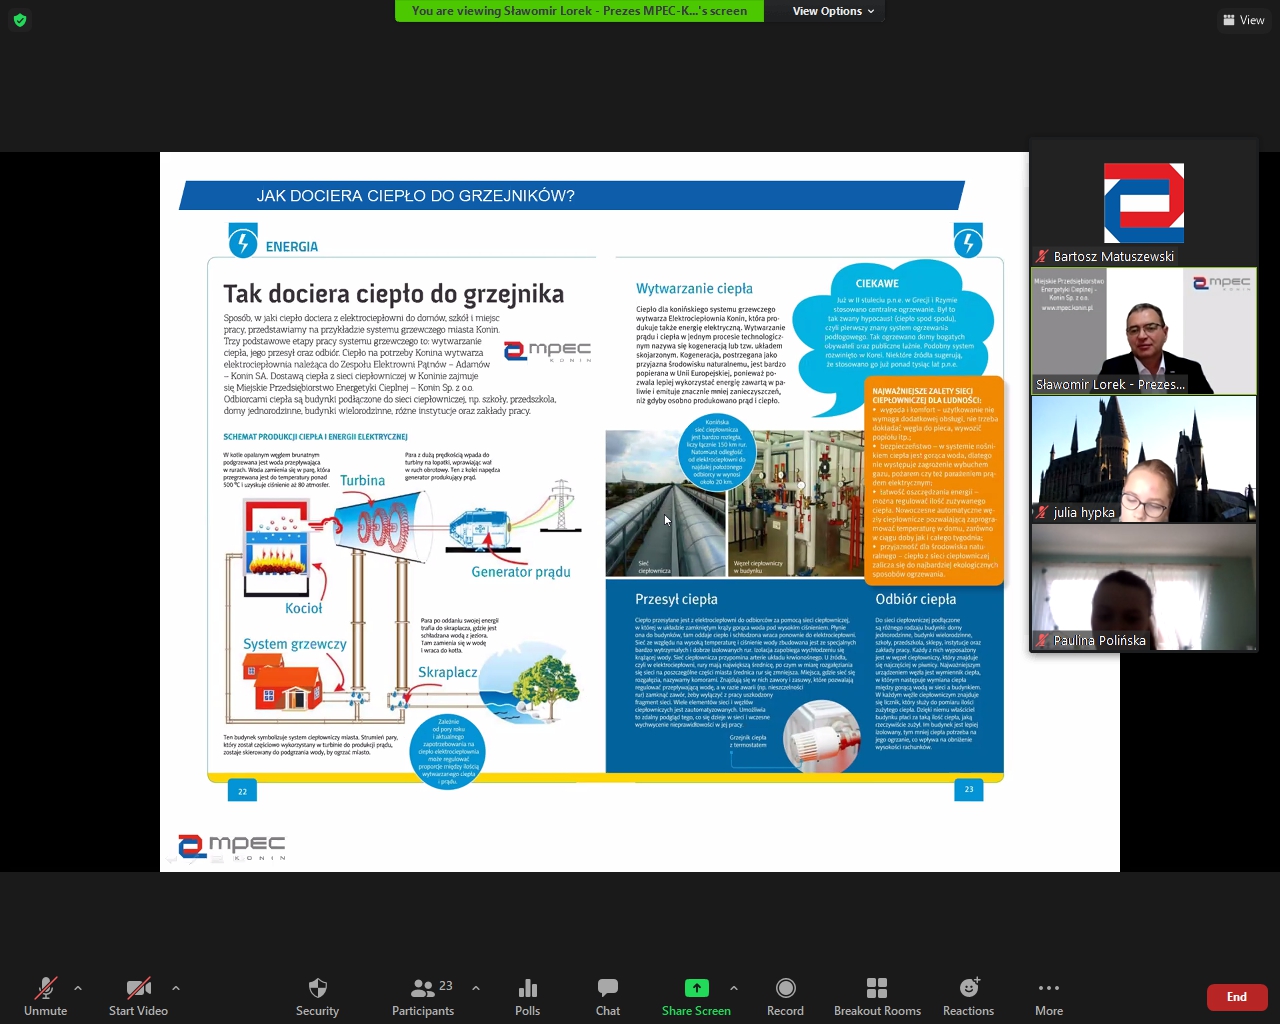Screen dimensions: 1280x1024
Task: Expand the View Options dropdown
Action: point(833,11)
